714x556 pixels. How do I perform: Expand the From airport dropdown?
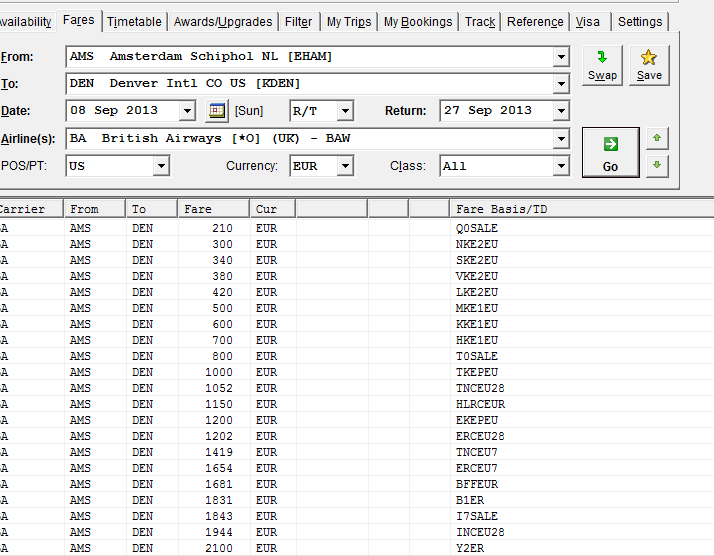click(x=561, y=57)
